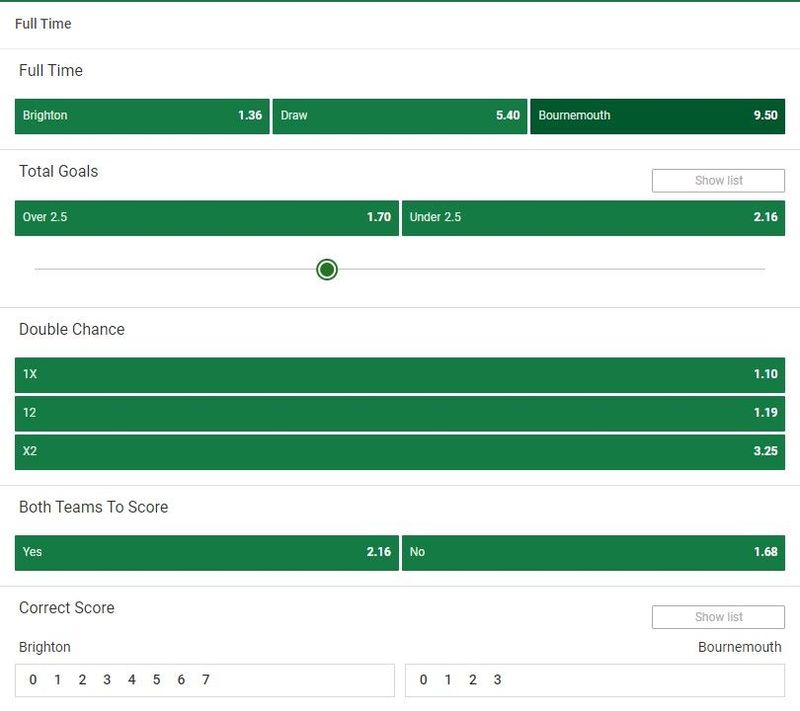Bet on Under 2.5 goals
Viewport: 800px width, 711px height.
[593, 218]
